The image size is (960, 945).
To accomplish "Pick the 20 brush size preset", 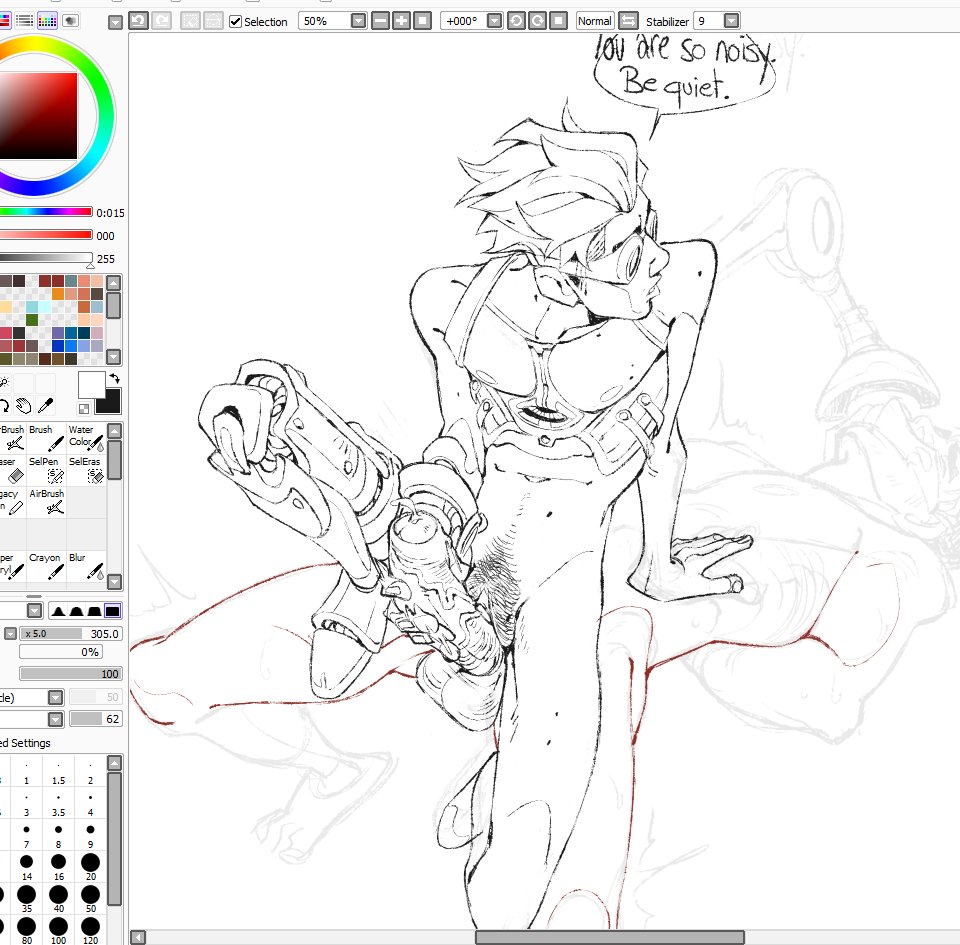I will point(91,867).
